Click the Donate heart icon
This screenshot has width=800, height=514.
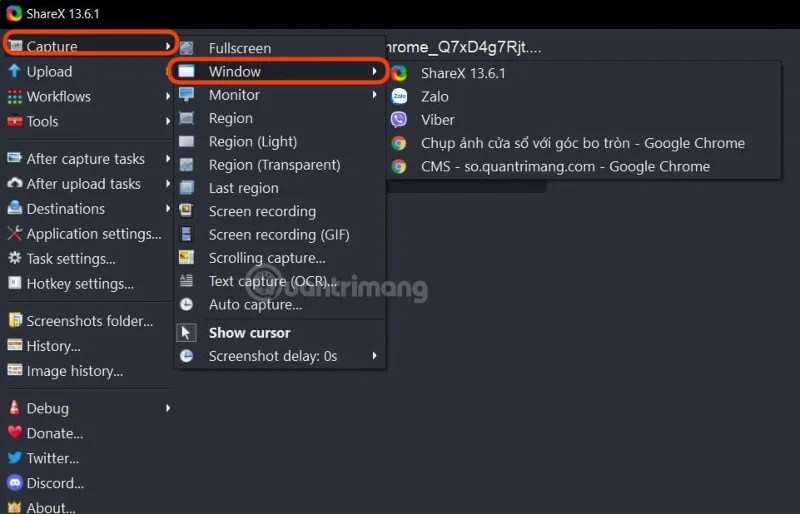coord(14,432)
